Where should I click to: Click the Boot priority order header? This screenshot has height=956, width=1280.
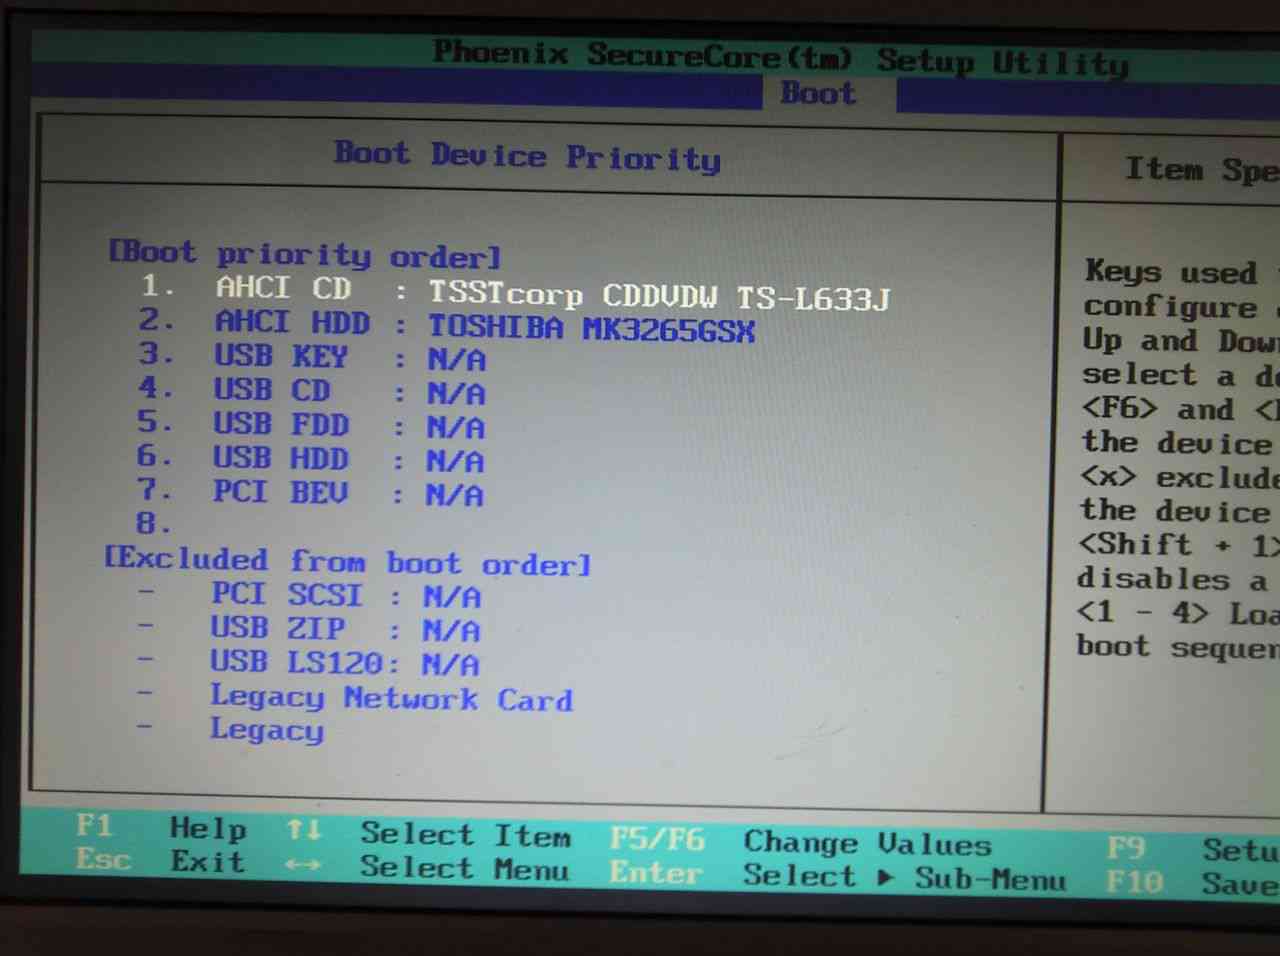point(304,254)
